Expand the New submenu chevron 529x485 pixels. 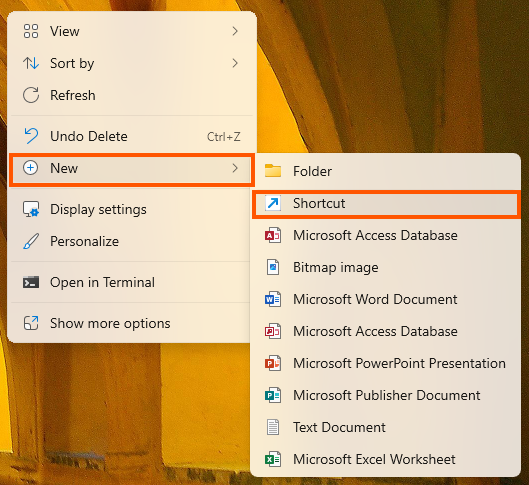(x=235, y=168)
